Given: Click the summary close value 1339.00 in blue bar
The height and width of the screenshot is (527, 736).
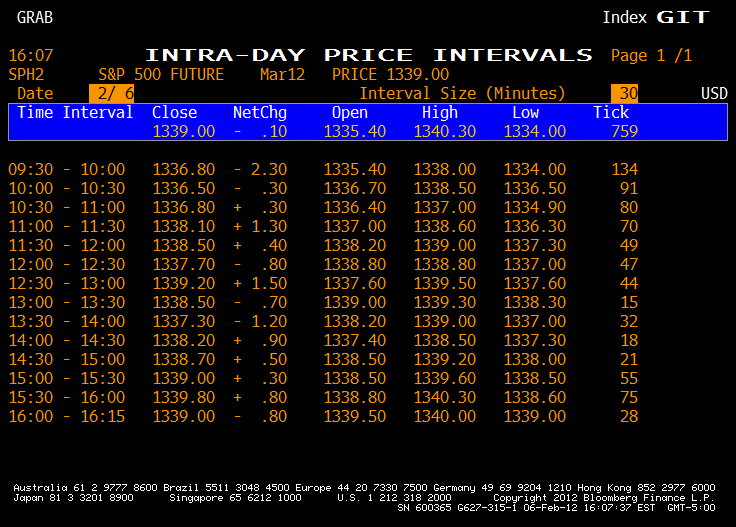Looking at the screenshot, I should click(183, 131).
